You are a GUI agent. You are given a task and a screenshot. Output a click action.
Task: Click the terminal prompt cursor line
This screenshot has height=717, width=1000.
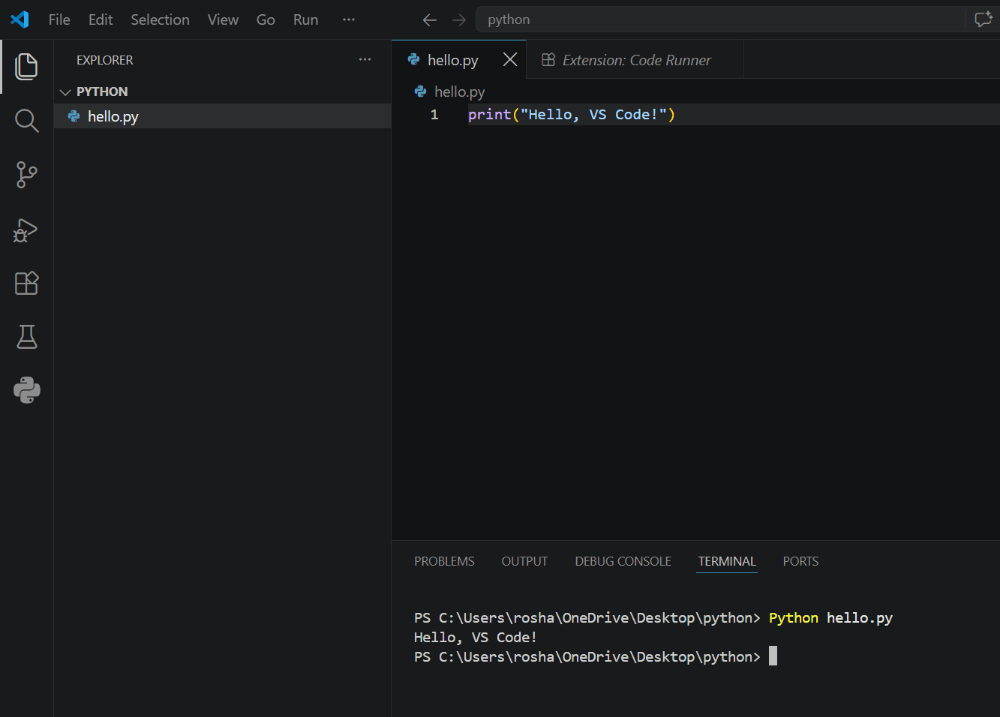pos(596,656)
